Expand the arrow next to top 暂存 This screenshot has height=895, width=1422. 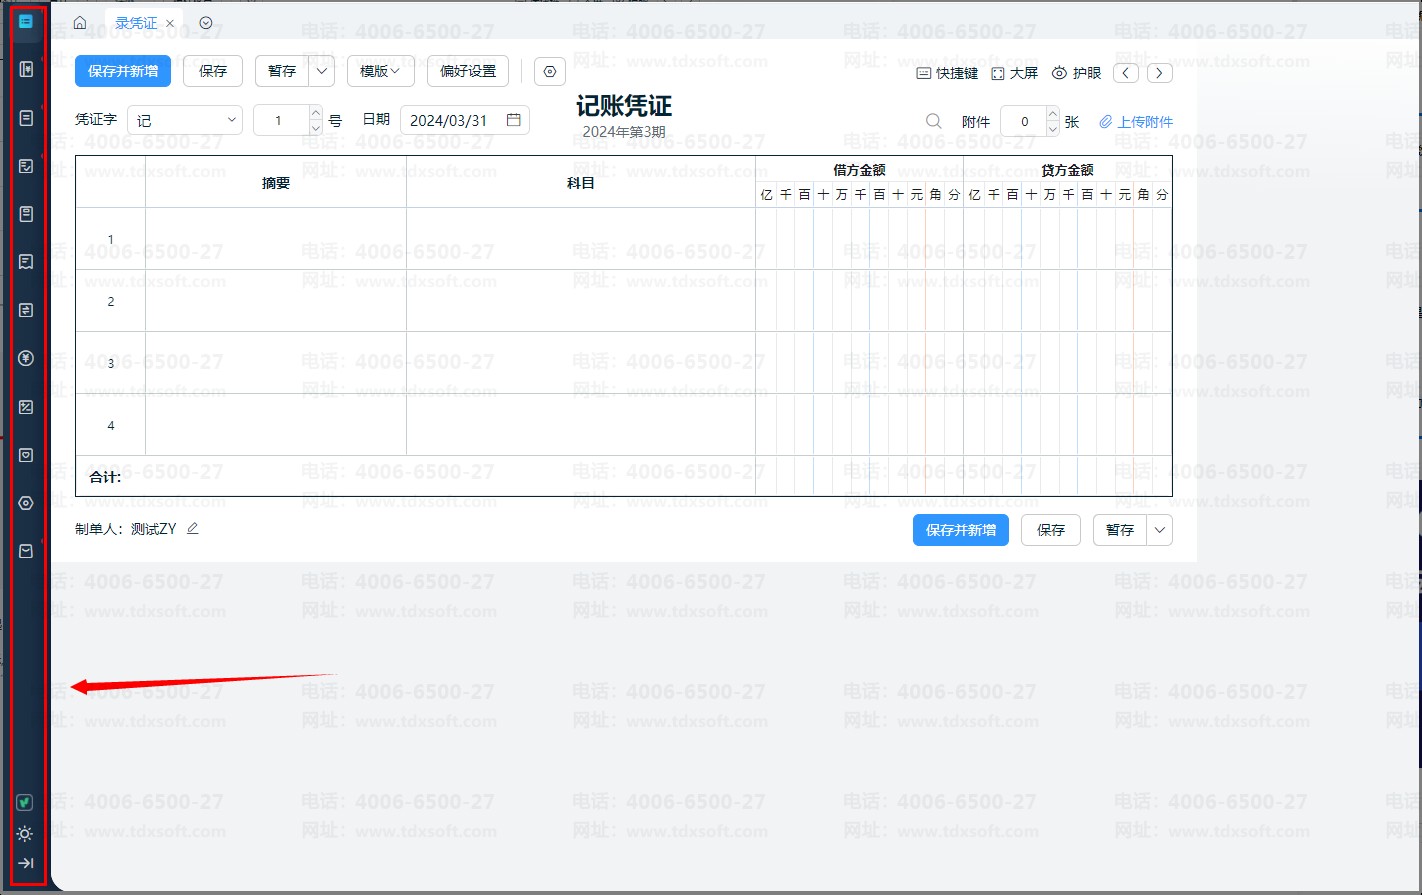click(322, 71)
